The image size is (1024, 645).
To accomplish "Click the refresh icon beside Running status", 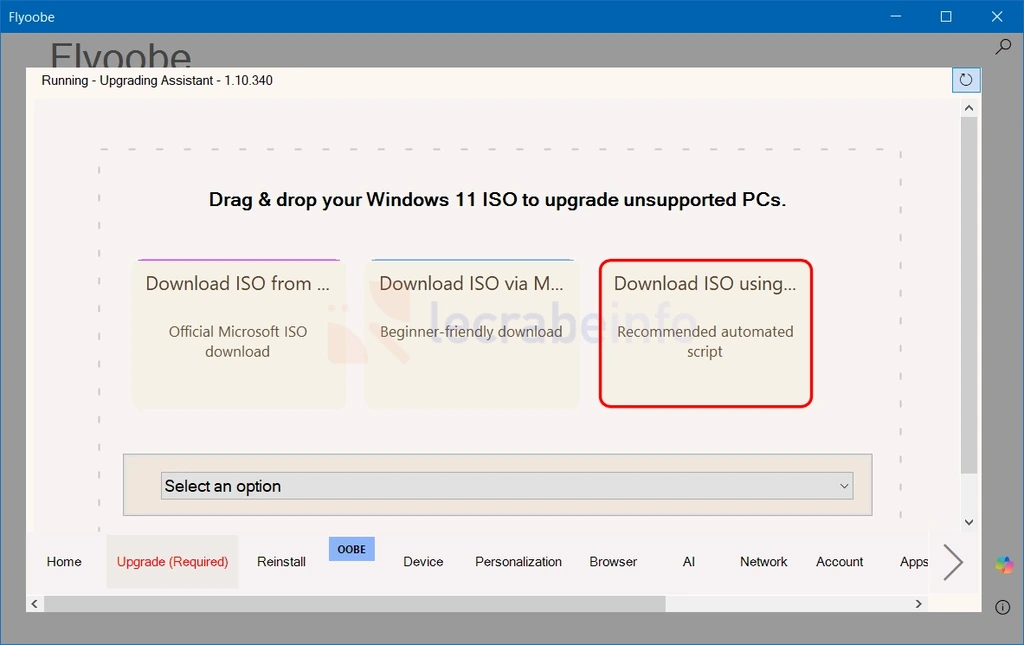I will pyautogui.click(x=966, y=80).
